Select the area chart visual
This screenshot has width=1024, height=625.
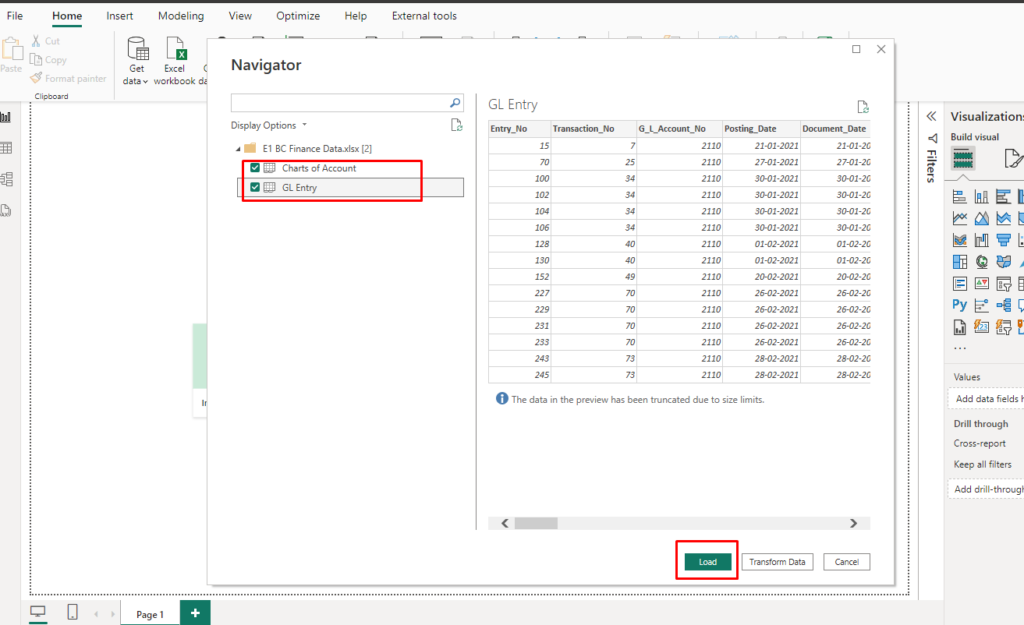(x=980, y=217)
